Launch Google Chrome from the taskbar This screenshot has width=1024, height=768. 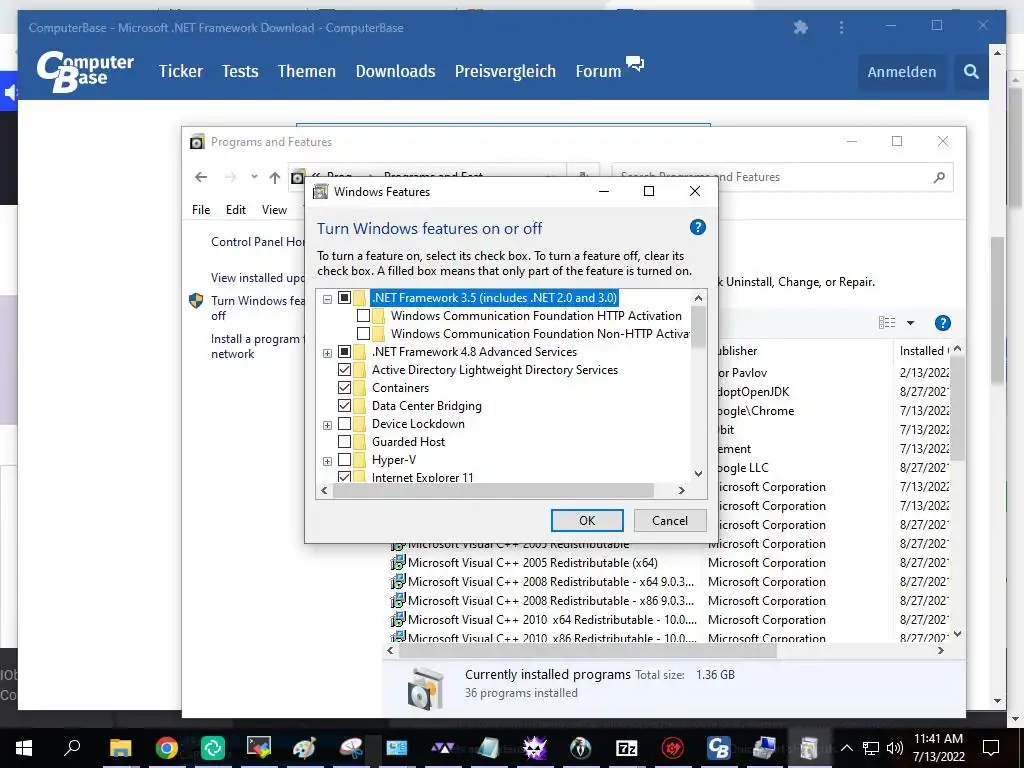[167, 747]
